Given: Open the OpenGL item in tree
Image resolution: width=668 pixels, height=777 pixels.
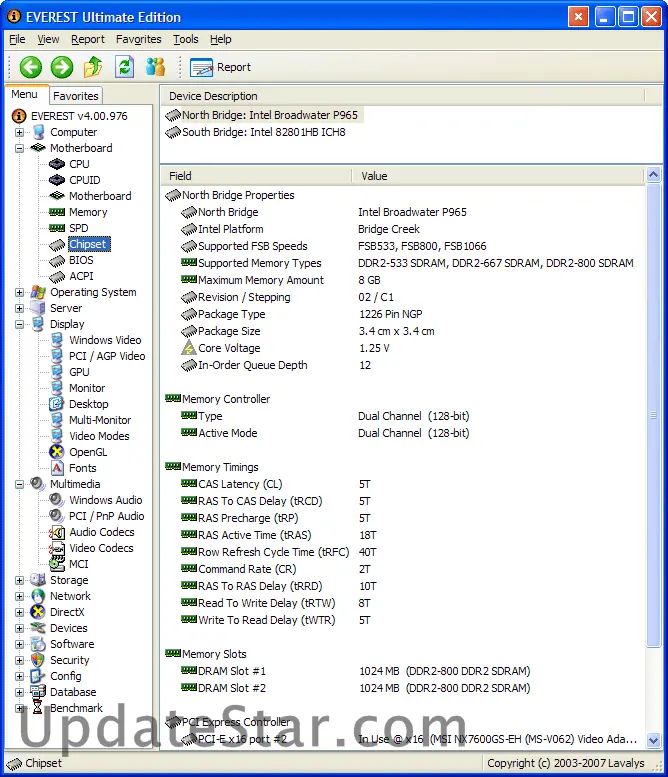Looking at the screenshot, I should [86, 452].
